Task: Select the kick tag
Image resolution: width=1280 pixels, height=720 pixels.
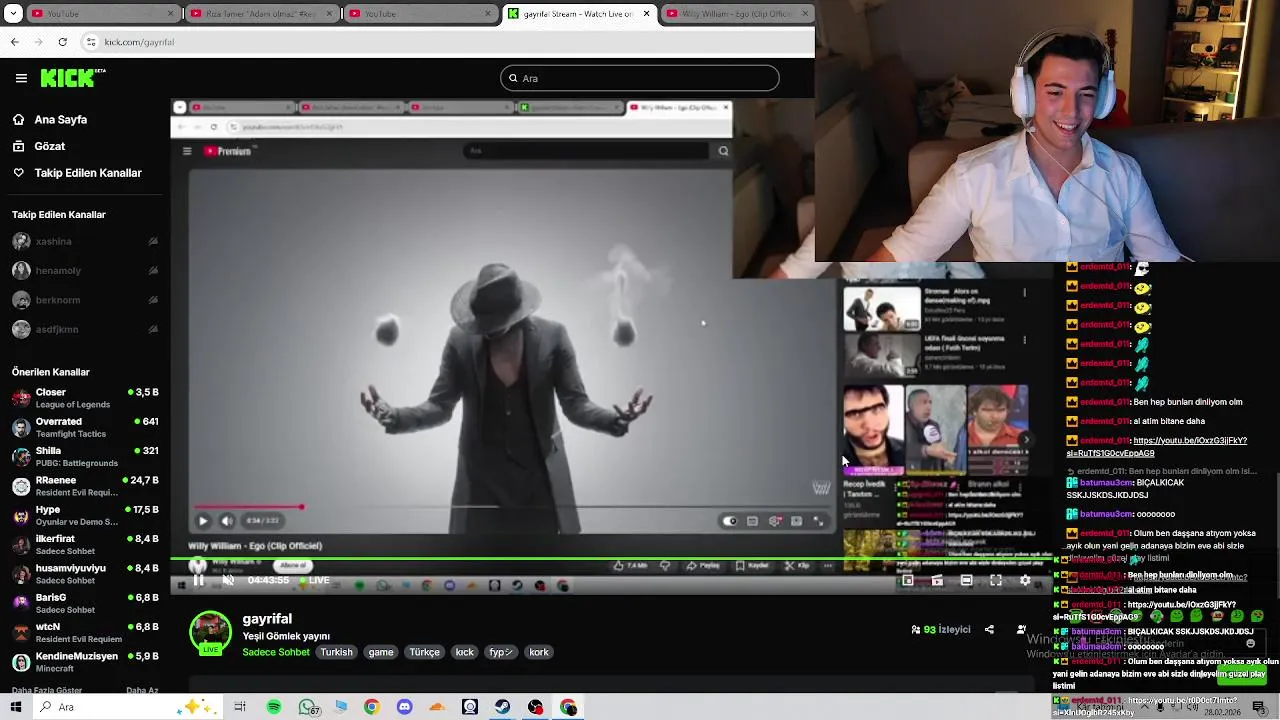Action: 465,652
